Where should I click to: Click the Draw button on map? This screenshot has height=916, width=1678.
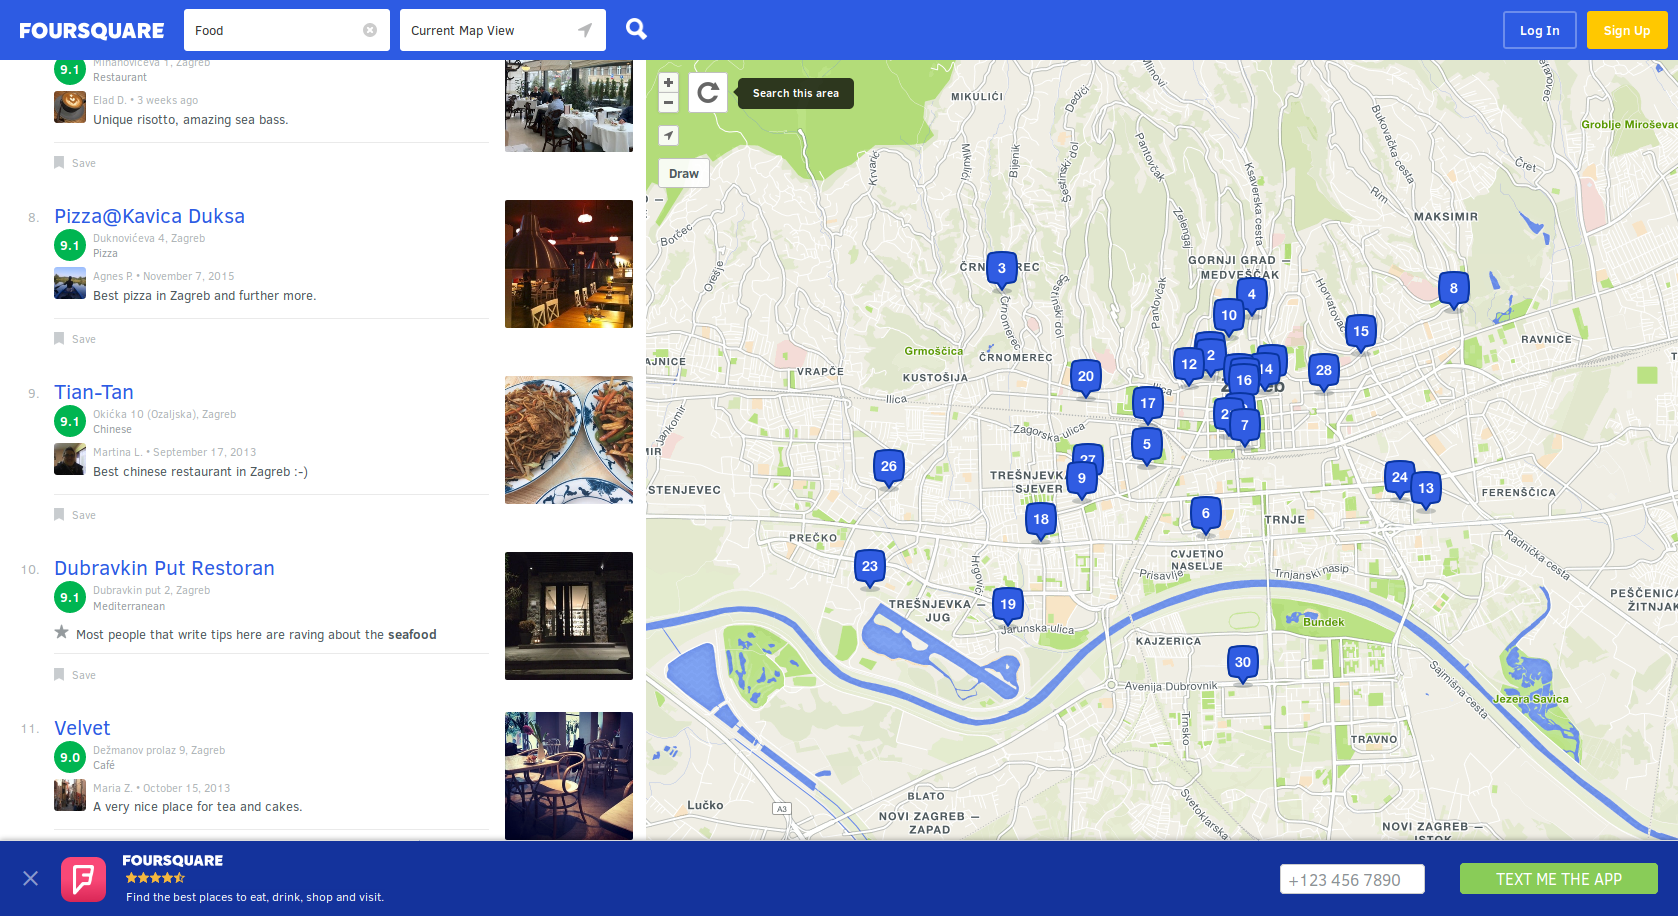[x=684, y=173]
